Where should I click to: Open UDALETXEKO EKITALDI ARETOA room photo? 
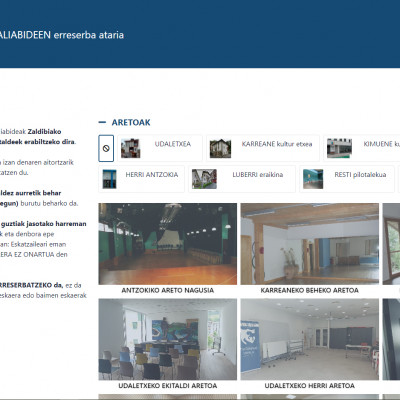tap(168, 339)
